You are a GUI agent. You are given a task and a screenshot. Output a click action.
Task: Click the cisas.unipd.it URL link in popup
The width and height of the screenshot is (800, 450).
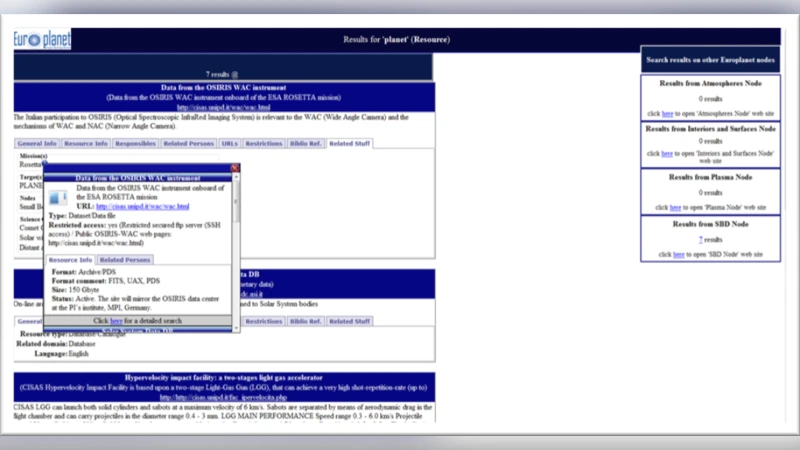tap(143, 206)
